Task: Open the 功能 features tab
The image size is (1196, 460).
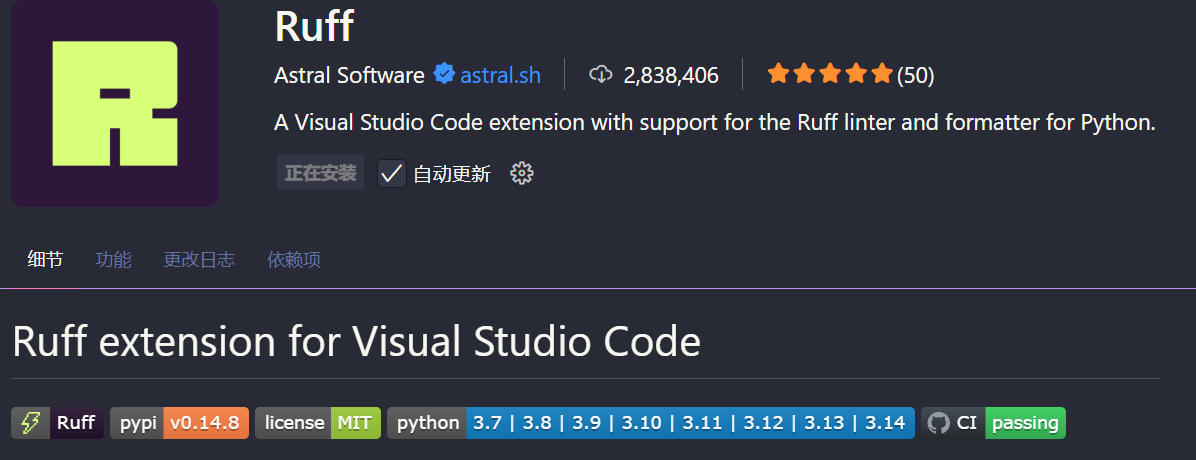Action: tap(113, 260)
